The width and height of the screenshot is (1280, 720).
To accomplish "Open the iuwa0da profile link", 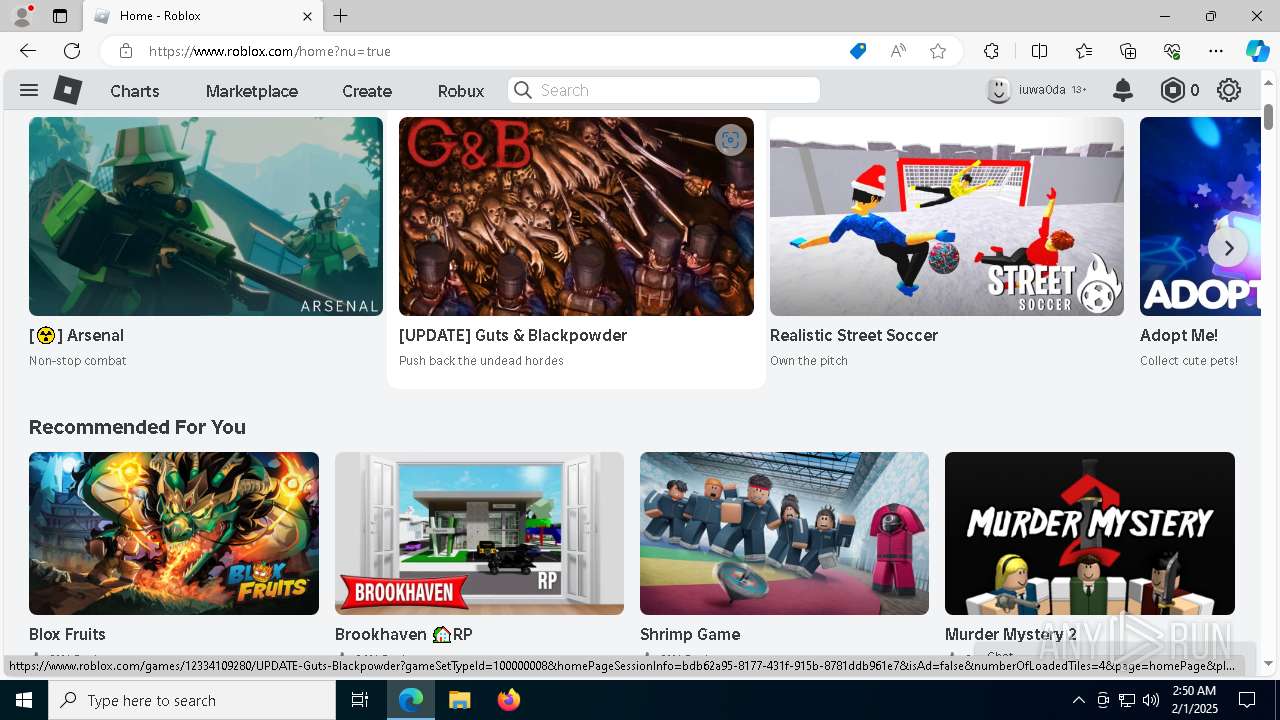I will point(1042,90).
